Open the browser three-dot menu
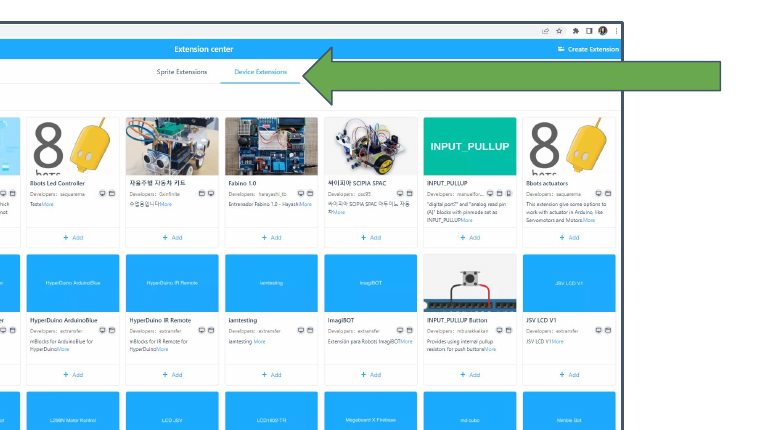This screenshot has width=770, height=430. pos(616,31)
